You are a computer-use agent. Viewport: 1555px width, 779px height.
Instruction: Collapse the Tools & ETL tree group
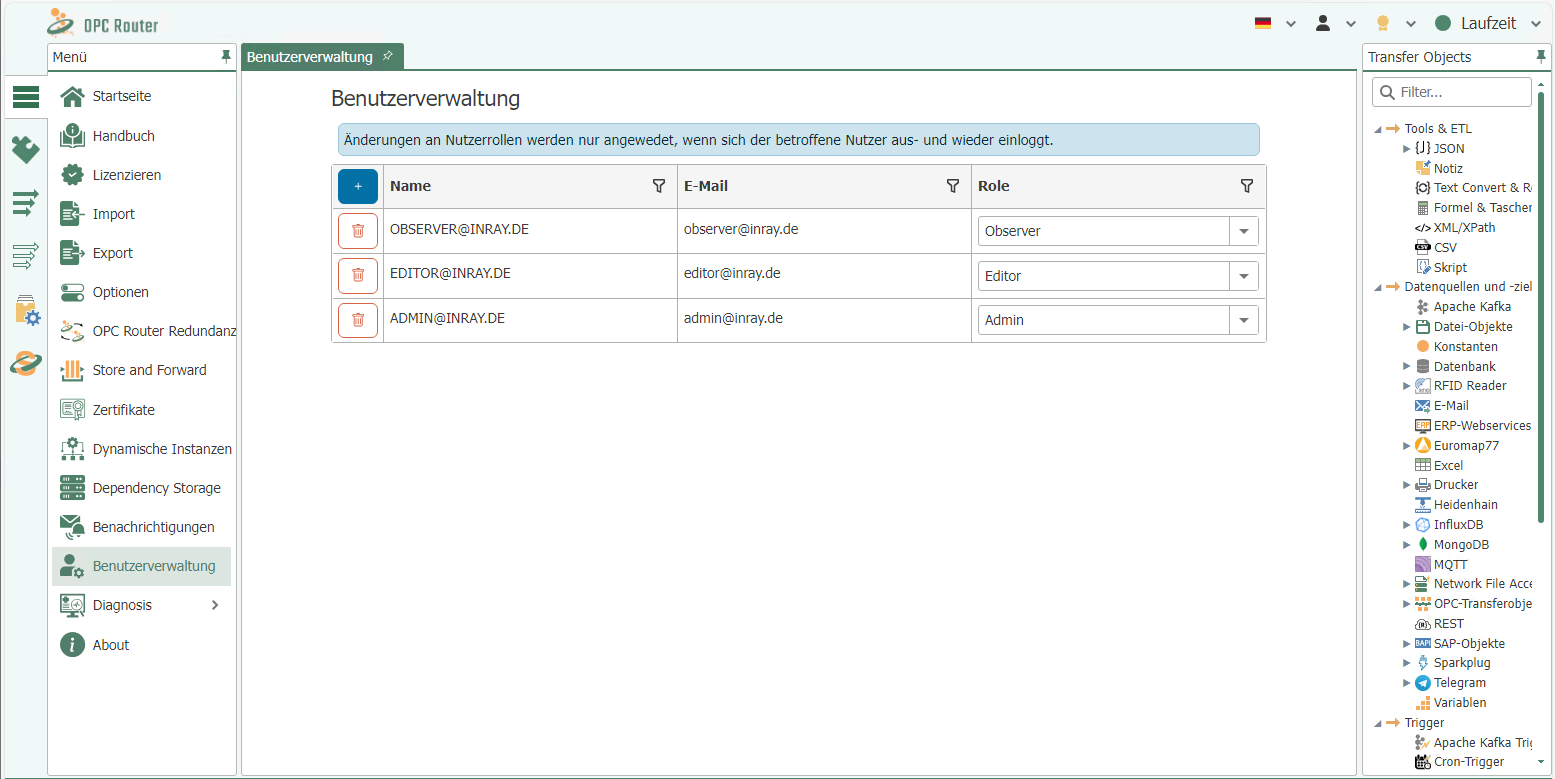[x=1379, y=129]
